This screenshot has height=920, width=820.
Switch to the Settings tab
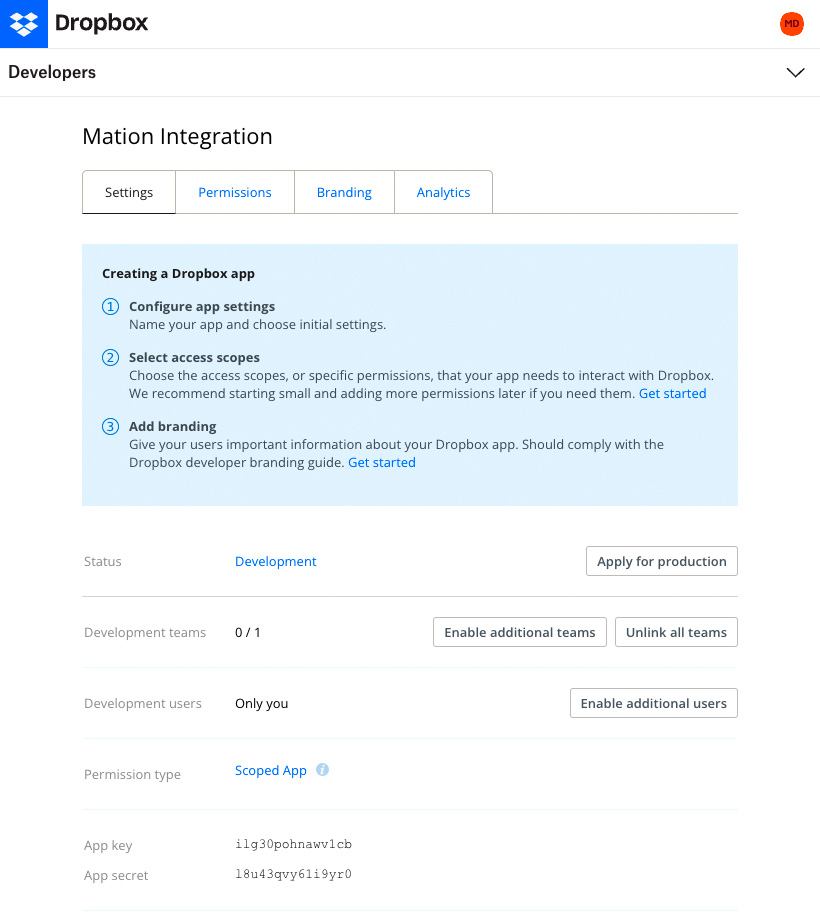click(x=128, y=192)
